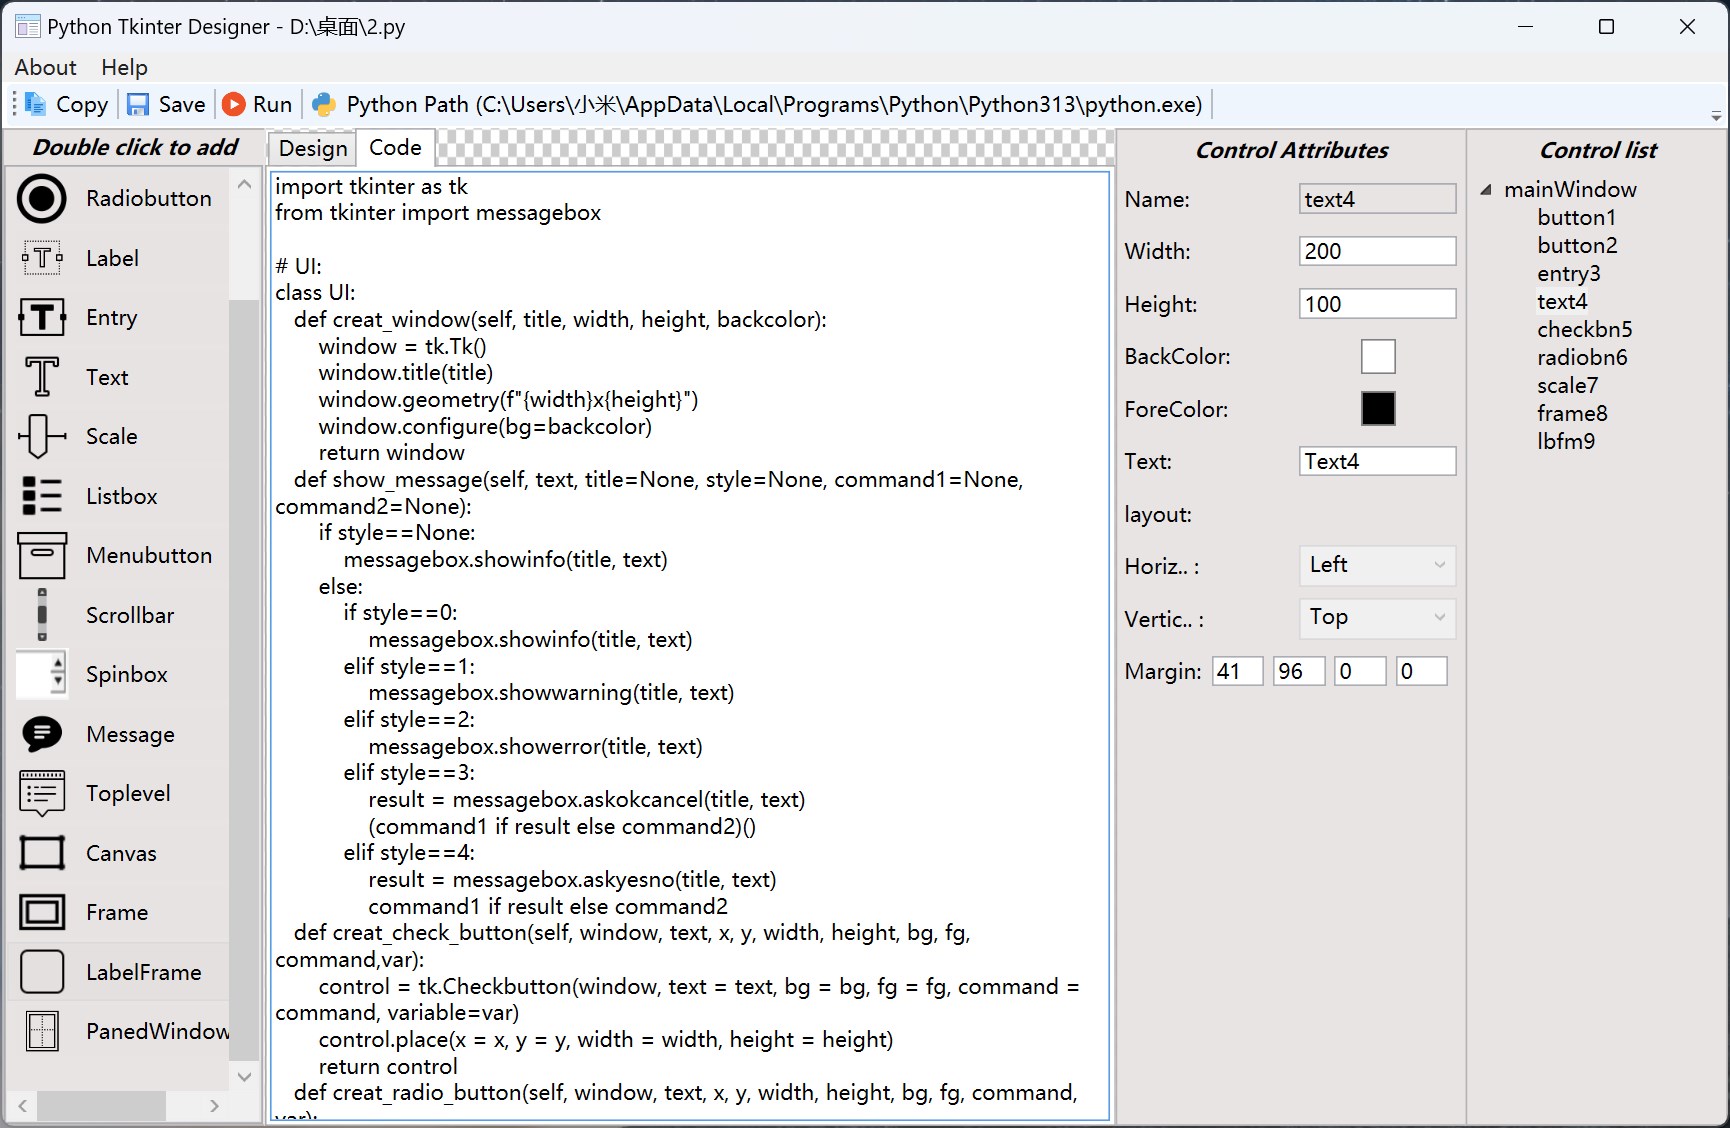
Task: Click the Run button label
Action: [272, 104]
